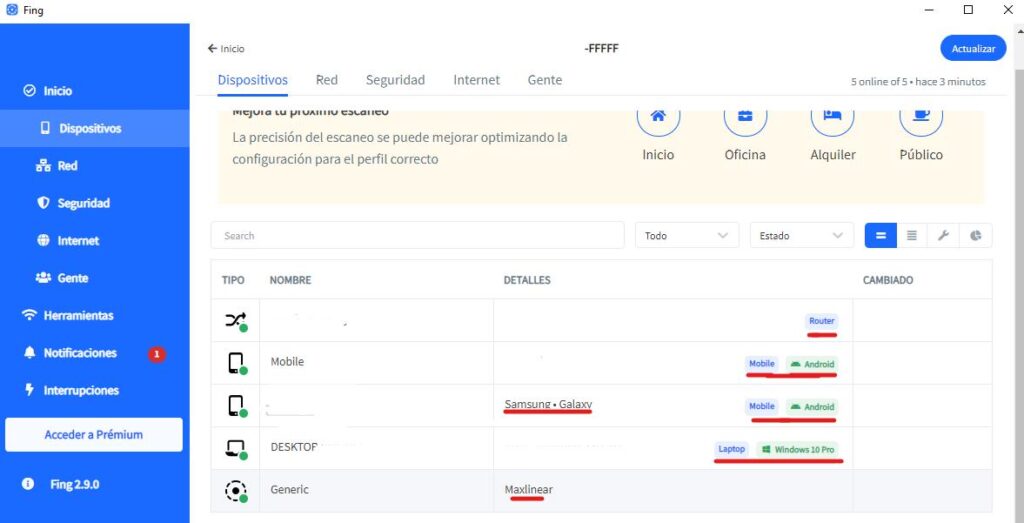Switch to the Red tab
The width and height of the screenshot is (1024, 523).
[x=327, y=80]
